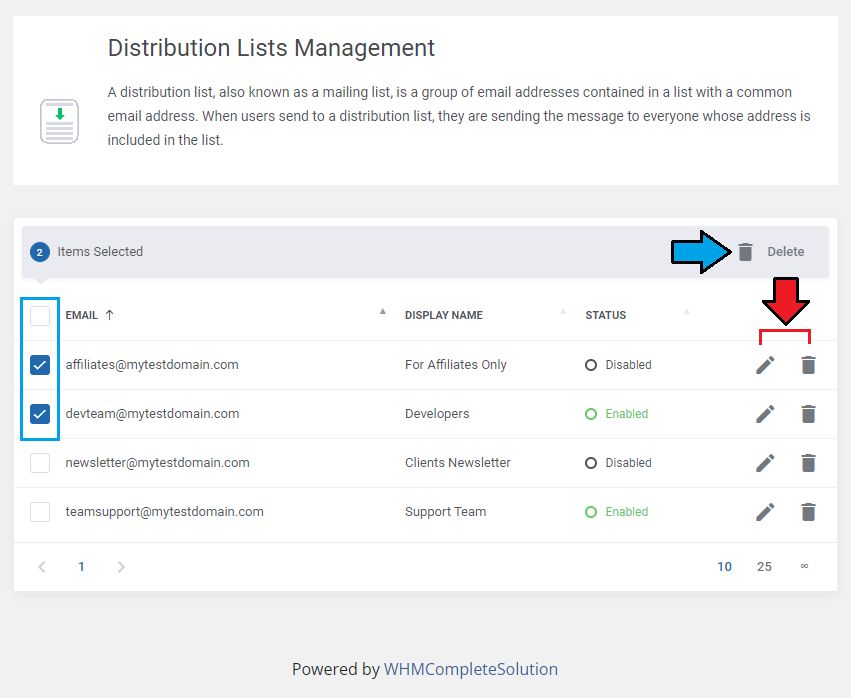Edit the newsletter@mytestdomain.com list
The image size is (851, 698).
(x=765, y=463)
